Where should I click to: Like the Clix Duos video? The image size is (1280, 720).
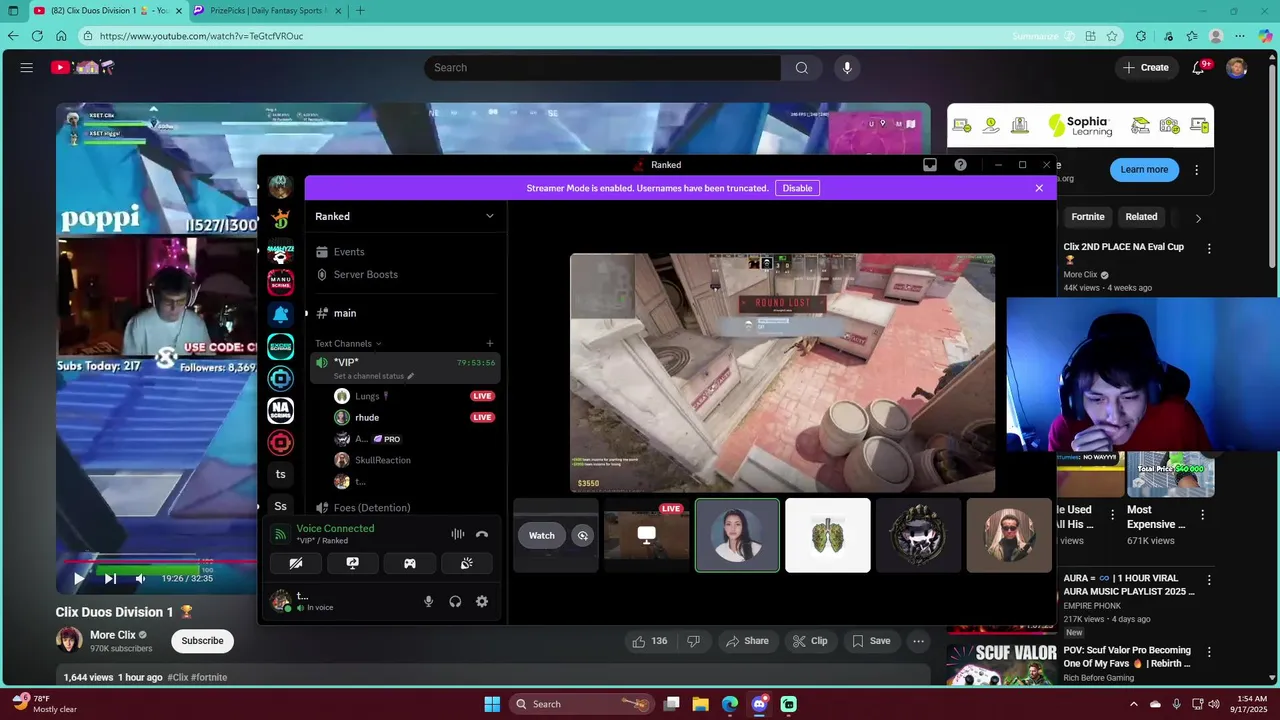click(649, 641)
